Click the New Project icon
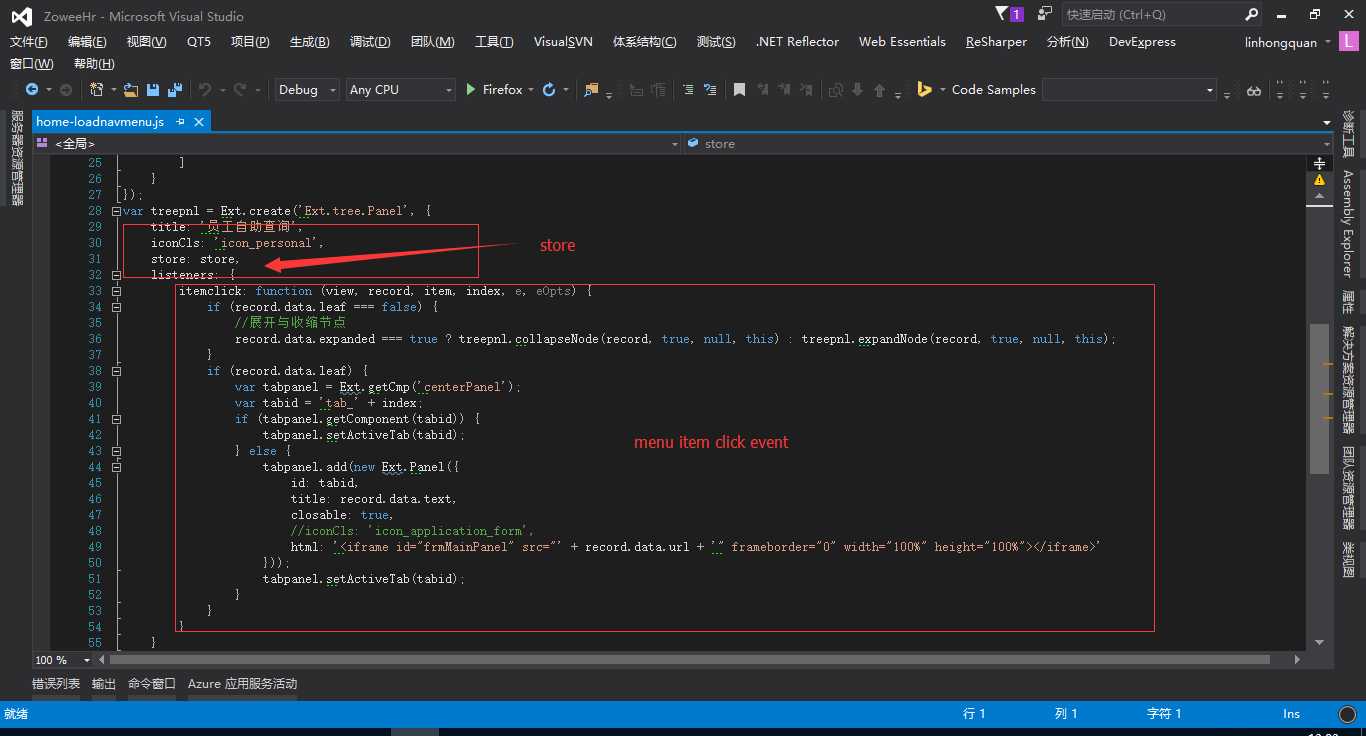This screenshot has height=736, width=1366. [x=97, y=90]
